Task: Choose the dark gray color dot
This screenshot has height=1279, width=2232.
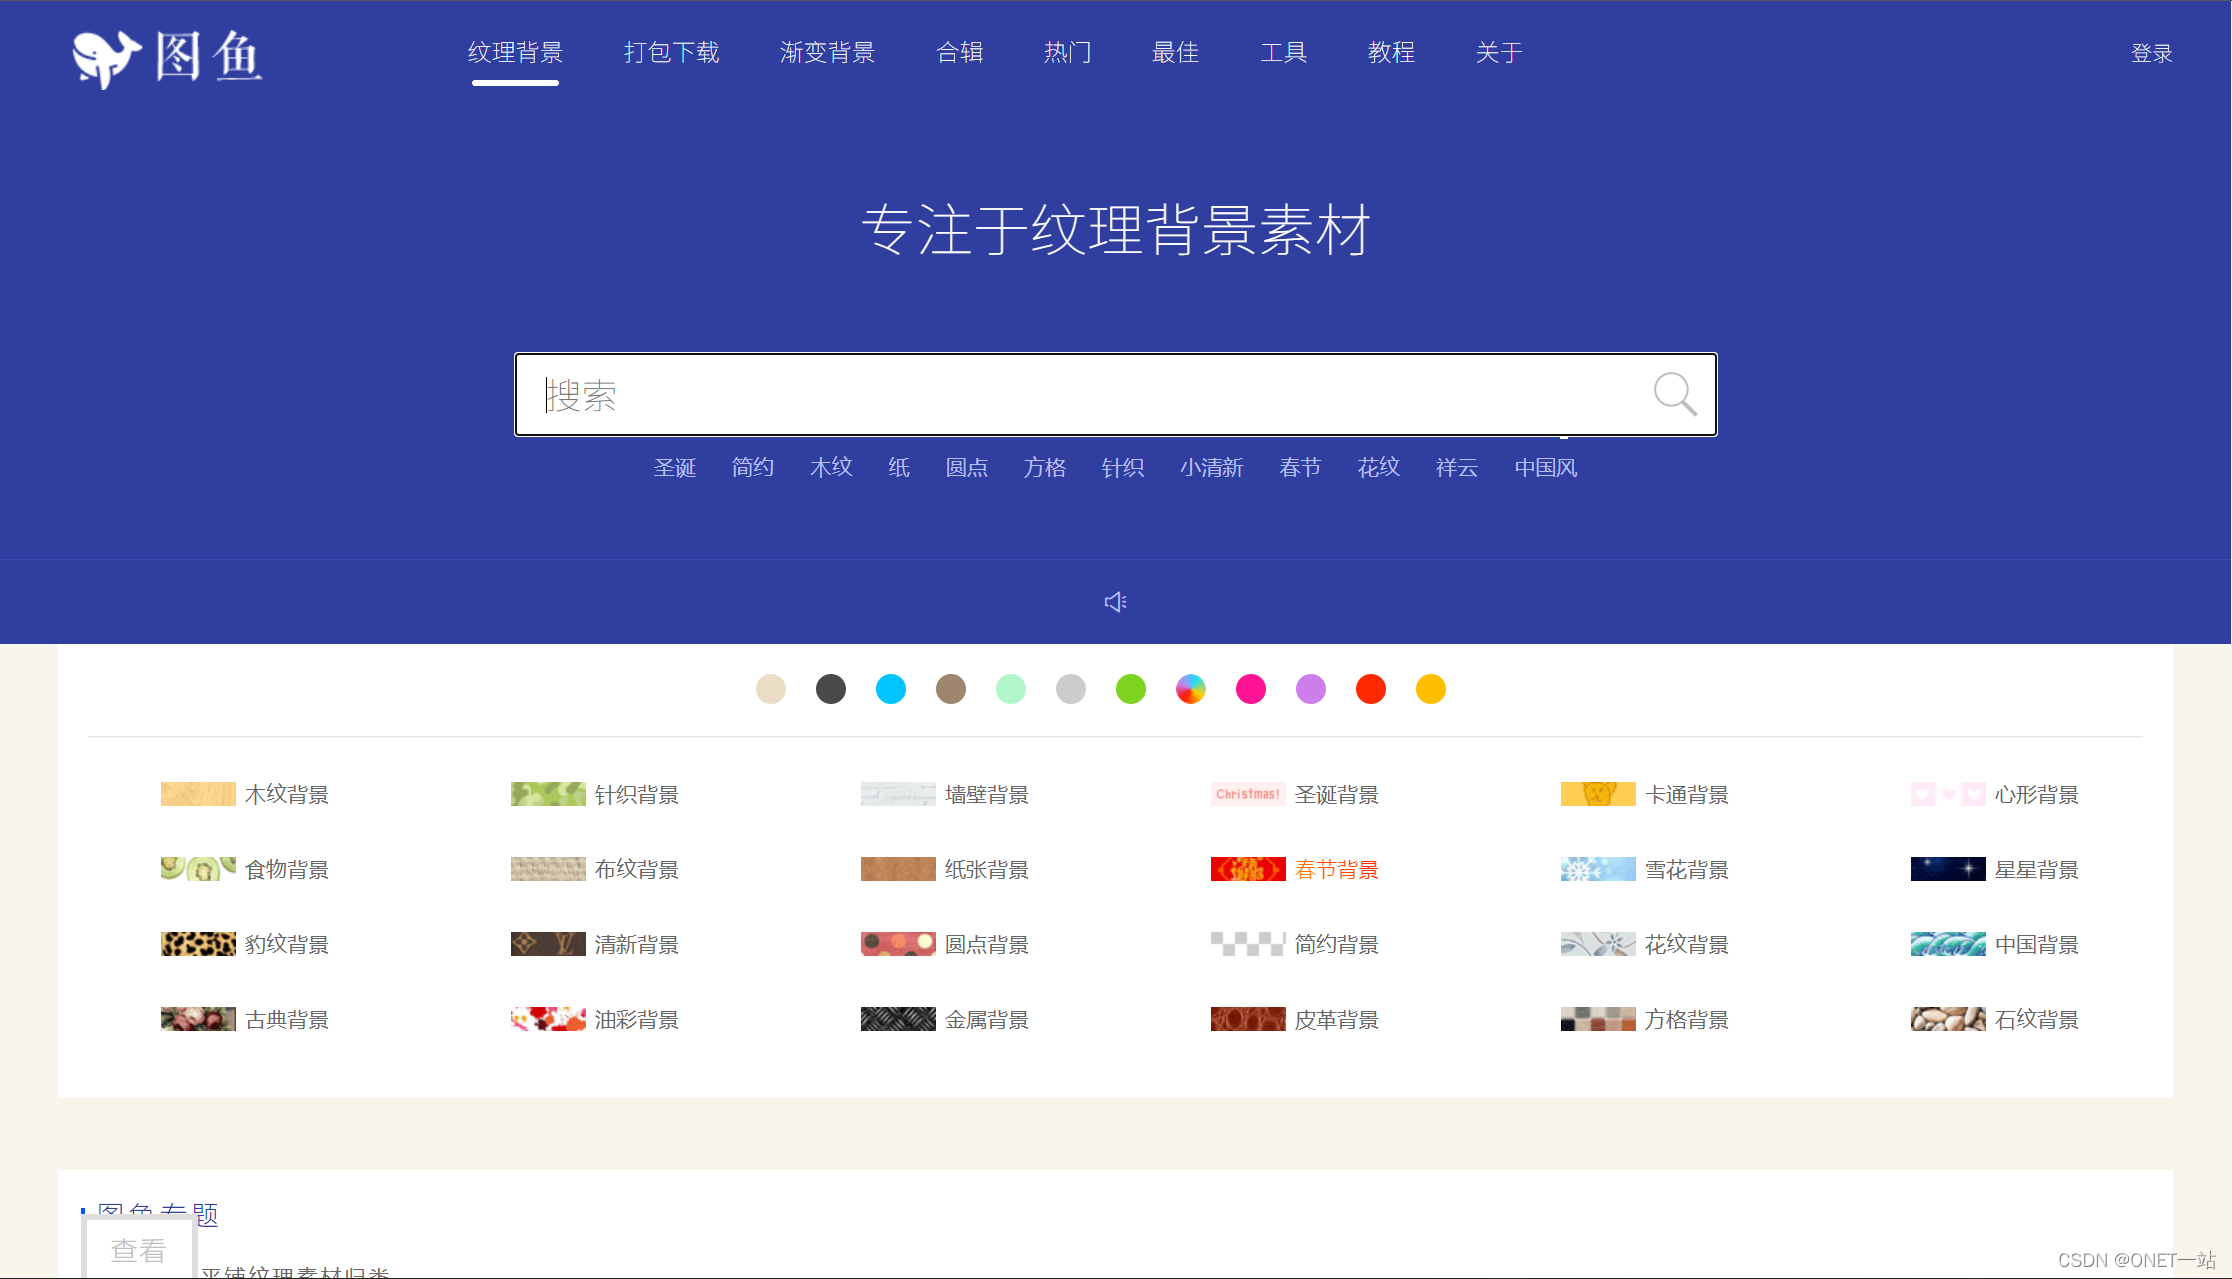Action: pos(830,689)
